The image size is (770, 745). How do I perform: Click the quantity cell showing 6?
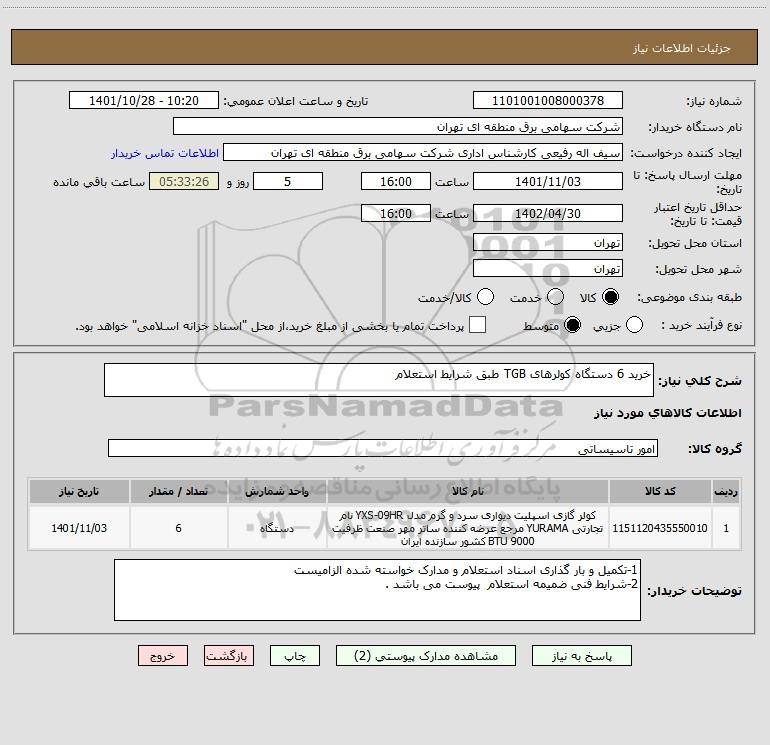(x=178, y=528)
